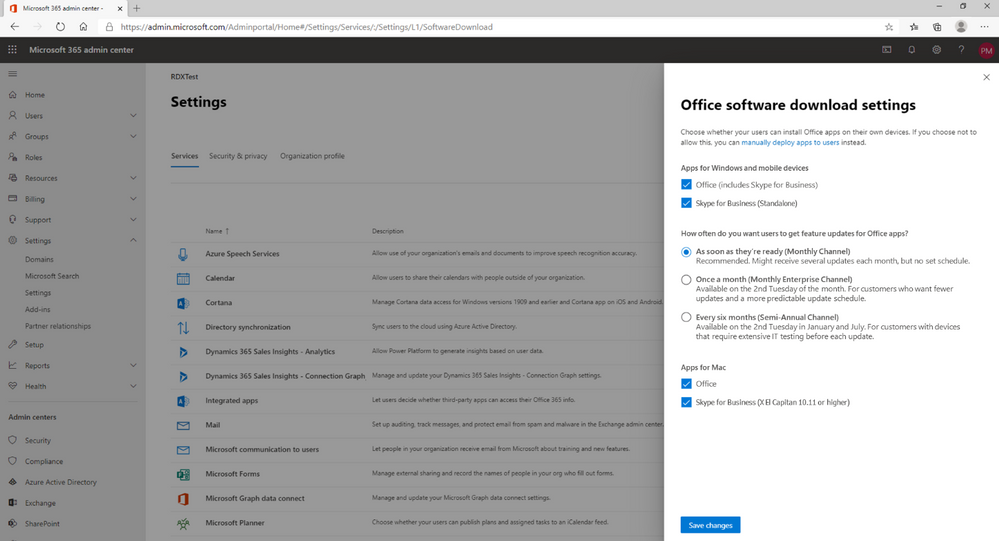Open Microsoft Search settings item

click(52, 276)
